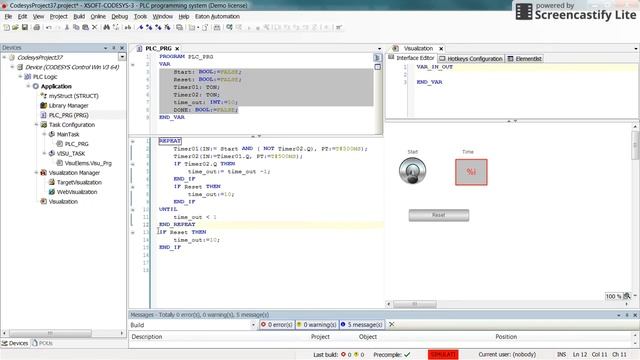Click the mySTruct (STRUCT) tree icon
640x360 pixels.
coord(43,96)
